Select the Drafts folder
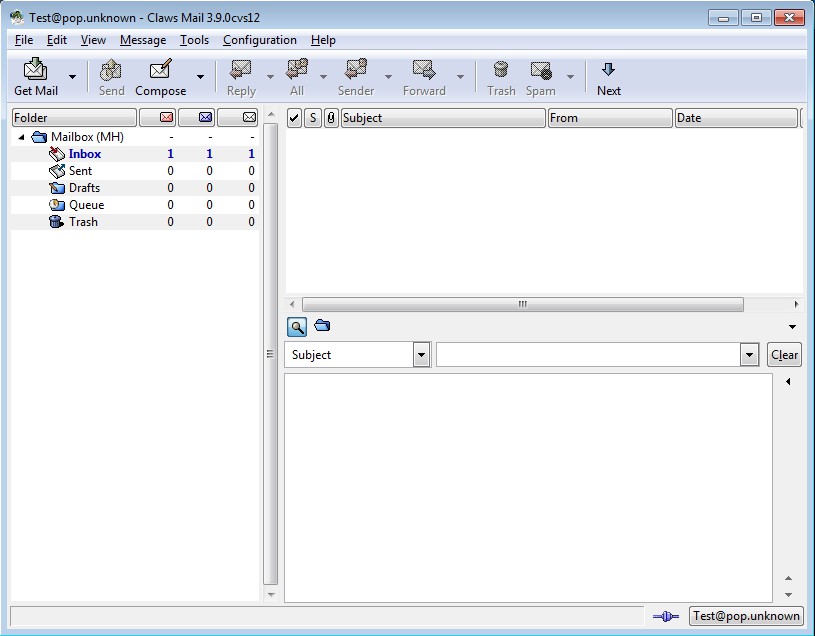Image resolution: width=815 pixels, height=636 pixels. click(x=84, y=188)
